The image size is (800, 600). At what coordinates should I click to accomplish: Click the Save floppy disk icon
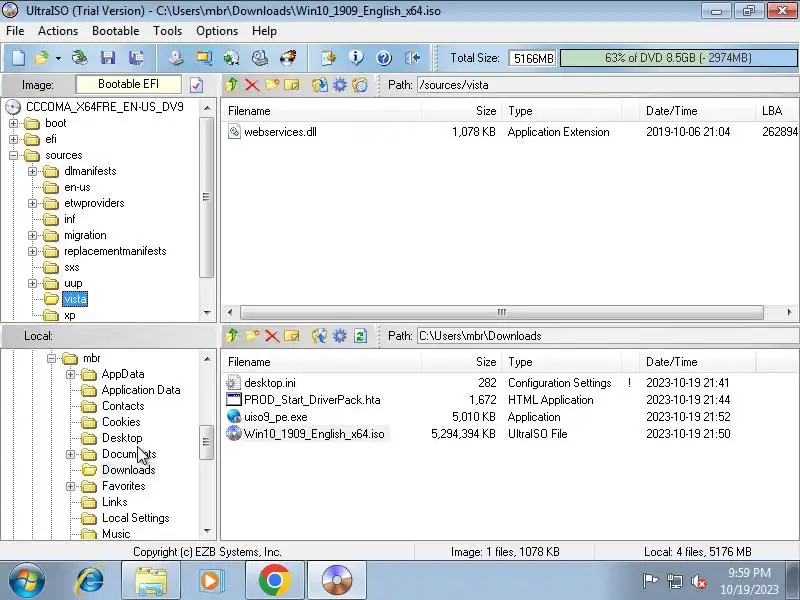click(x=108, y=58)
